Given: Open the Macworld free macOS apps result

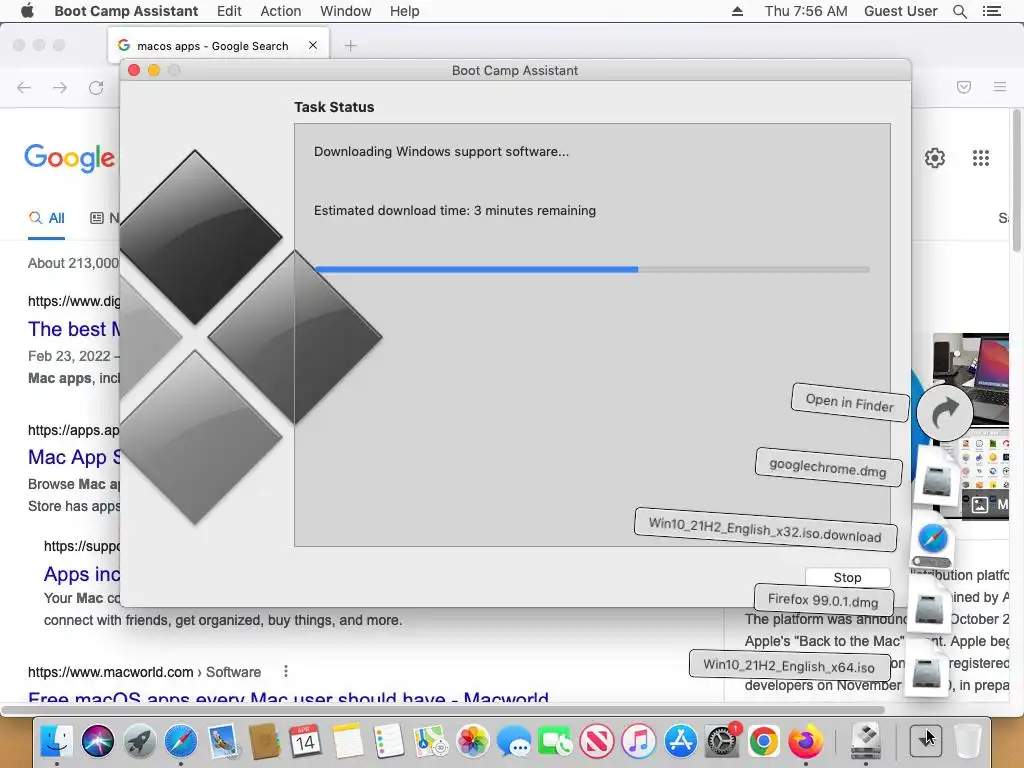Looking at the screenshot, I should pyautogui.click(x=289, y=696).
